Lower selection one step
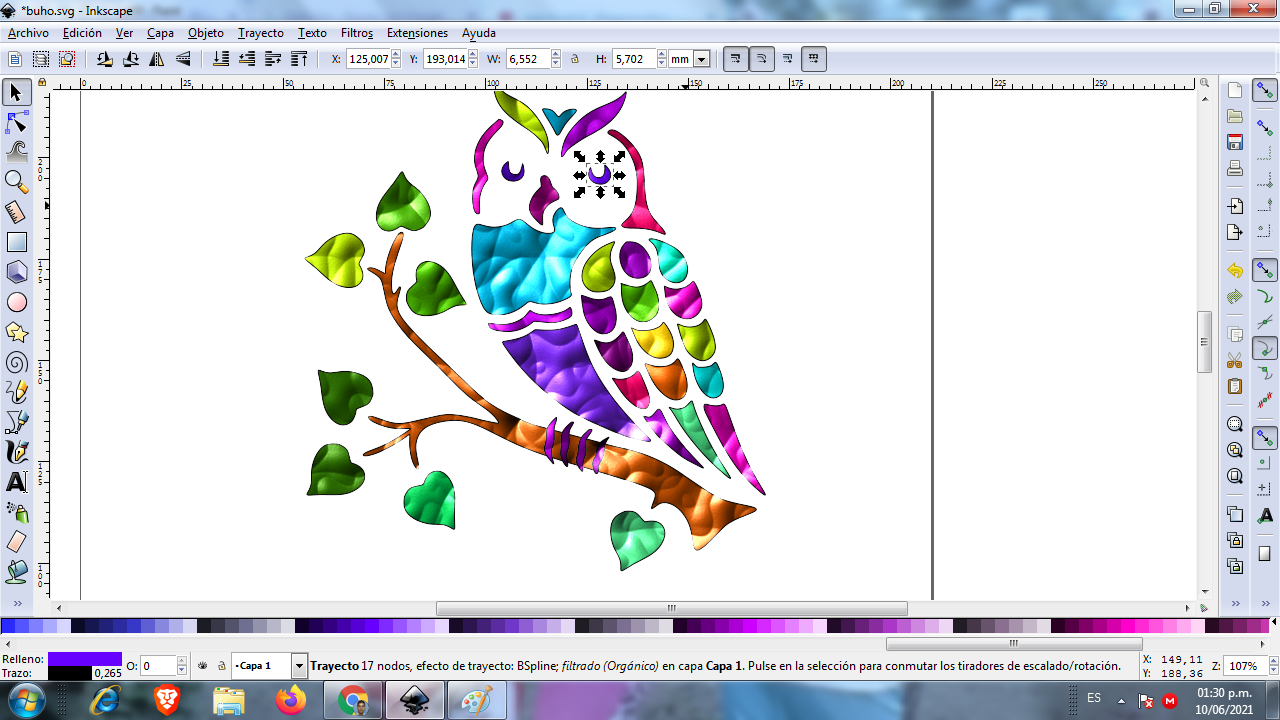This screenshot has height=720, width=1280. click(x=248, y=59)
